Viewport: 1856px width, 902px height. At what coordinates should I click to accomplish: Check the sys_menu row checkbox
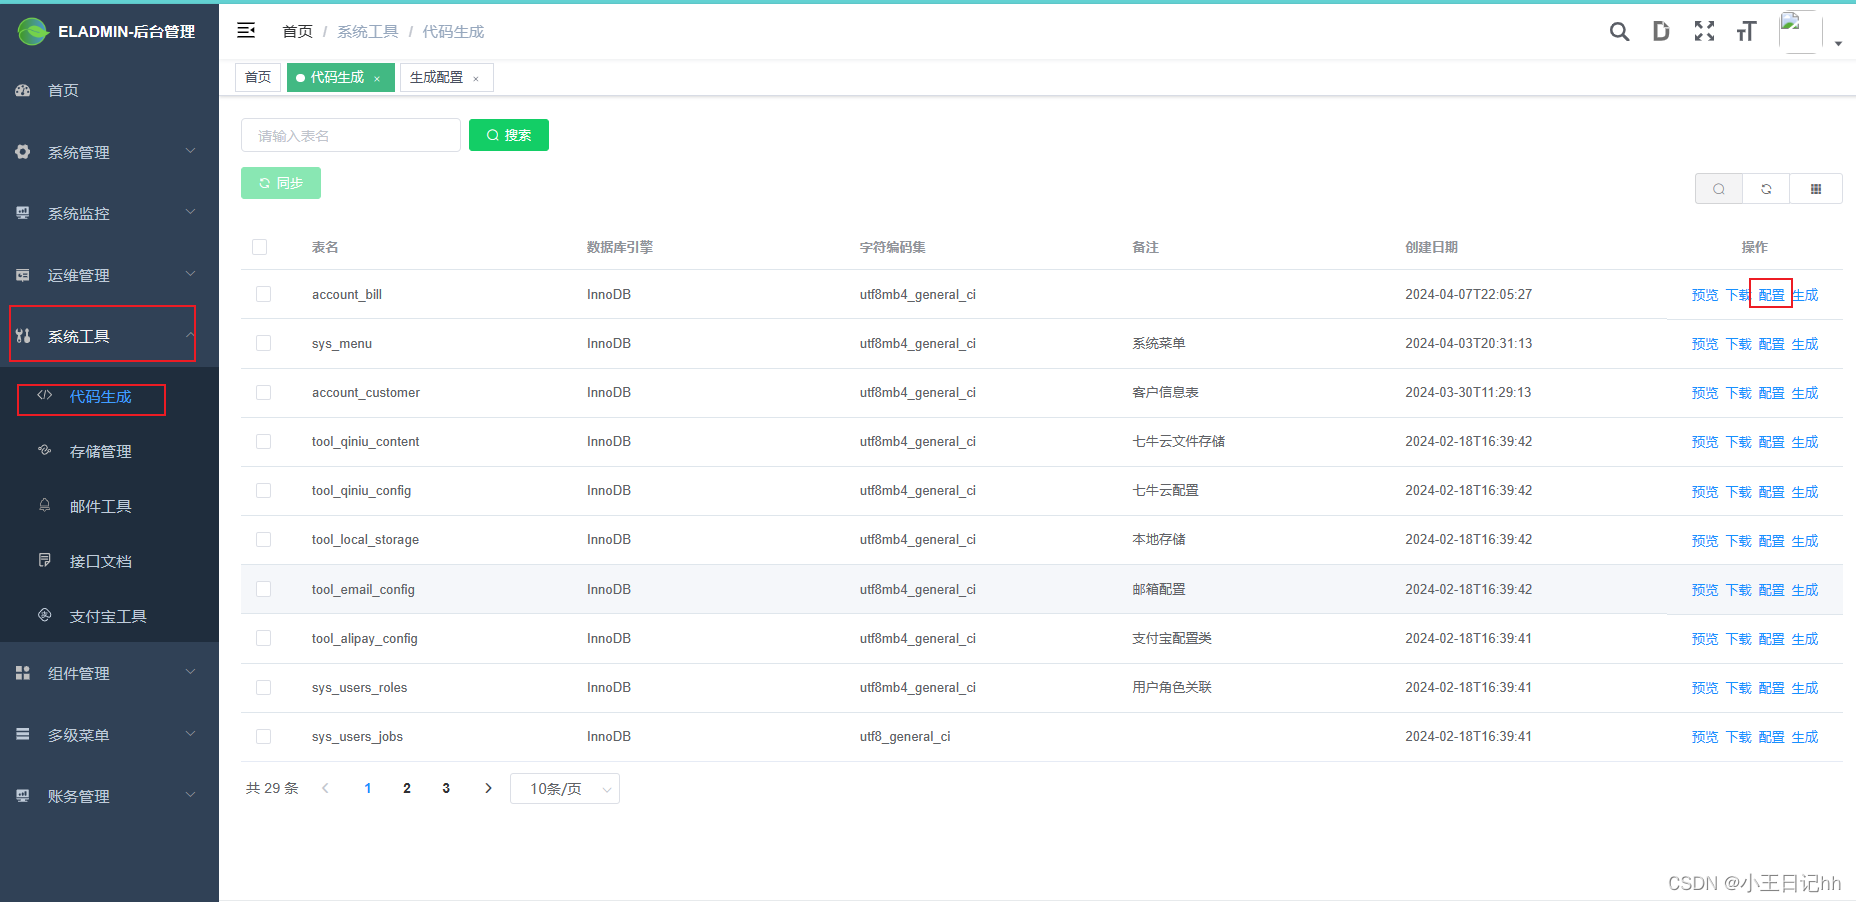[x=264, y=343]
